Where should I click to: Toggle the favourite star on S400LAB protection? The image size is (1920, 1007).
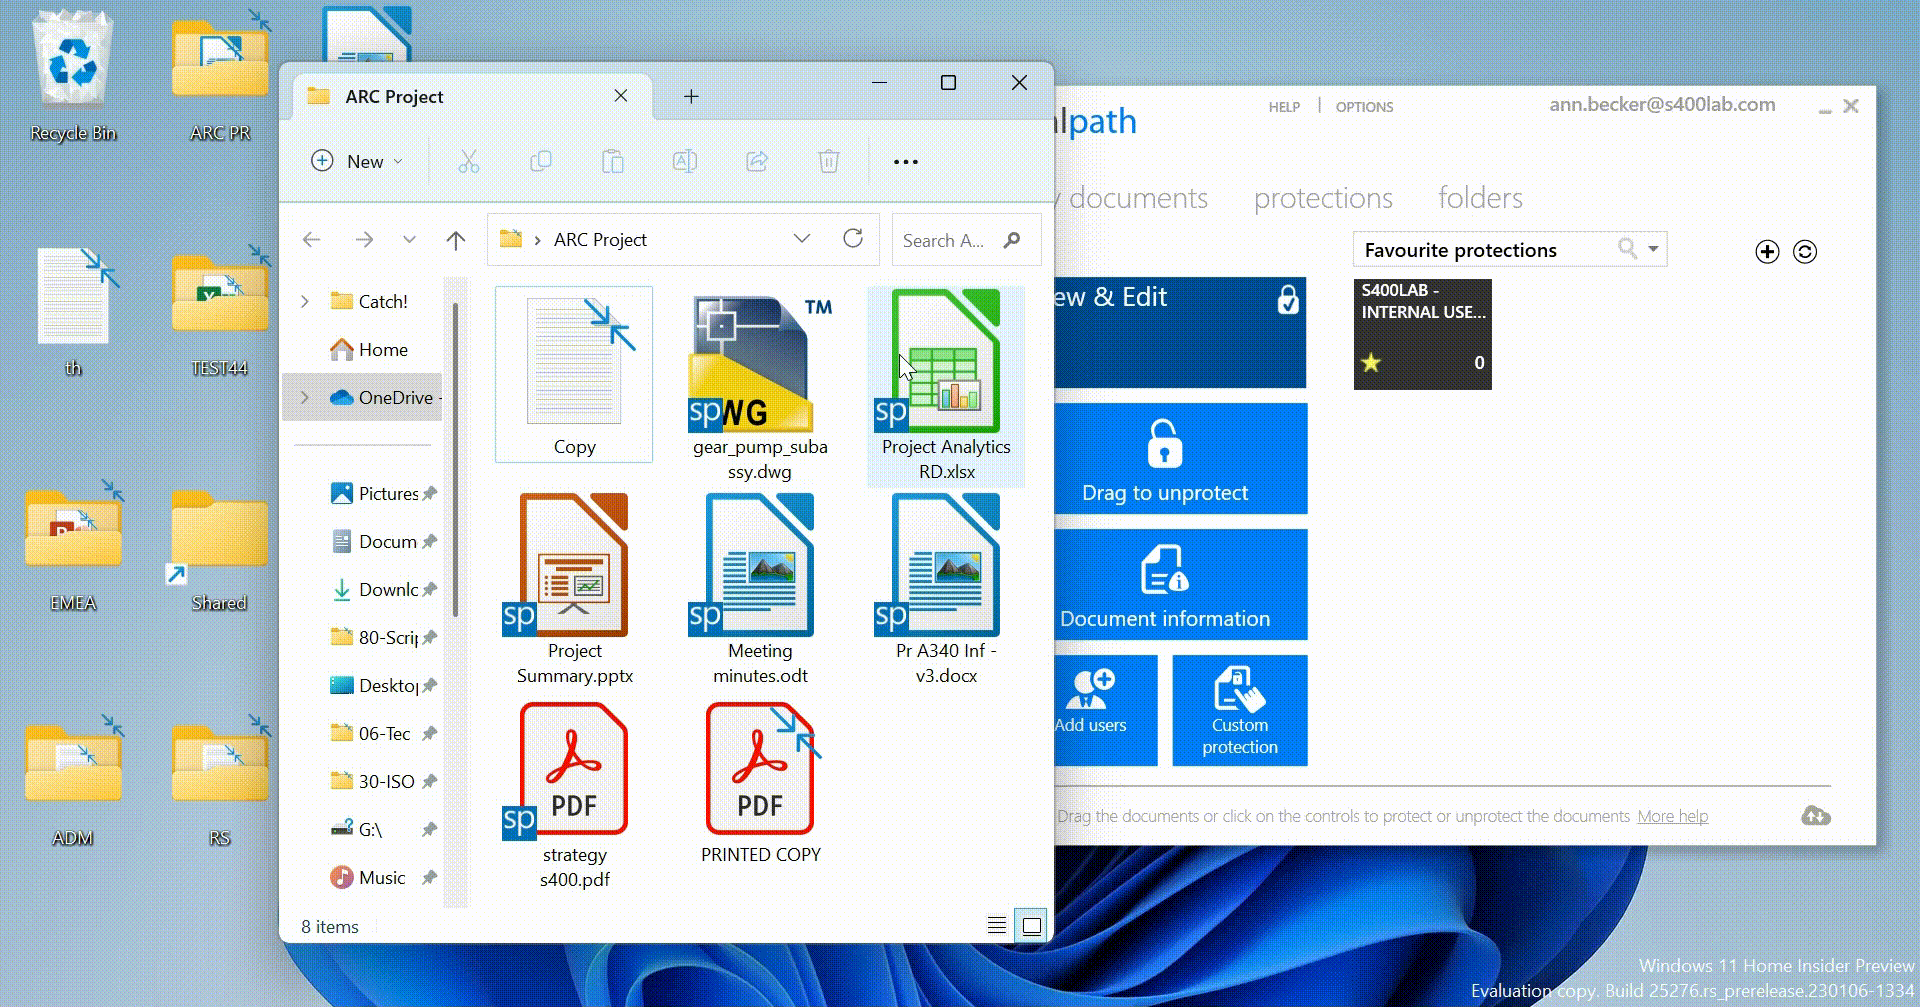click(1371, 362)
